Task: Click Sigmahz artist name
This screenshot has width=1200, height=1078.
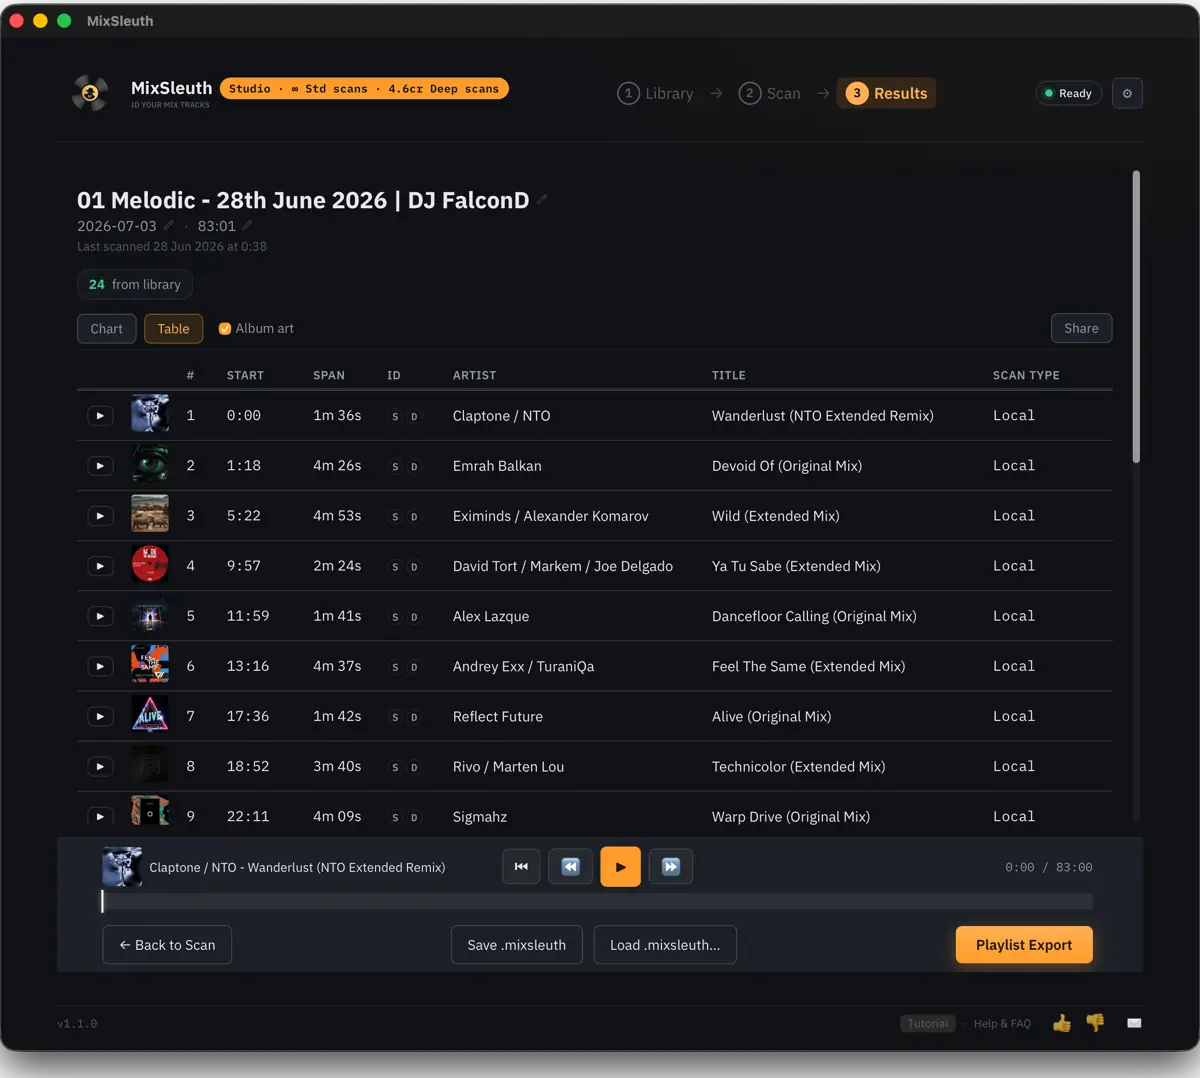Action: point(480,817)
